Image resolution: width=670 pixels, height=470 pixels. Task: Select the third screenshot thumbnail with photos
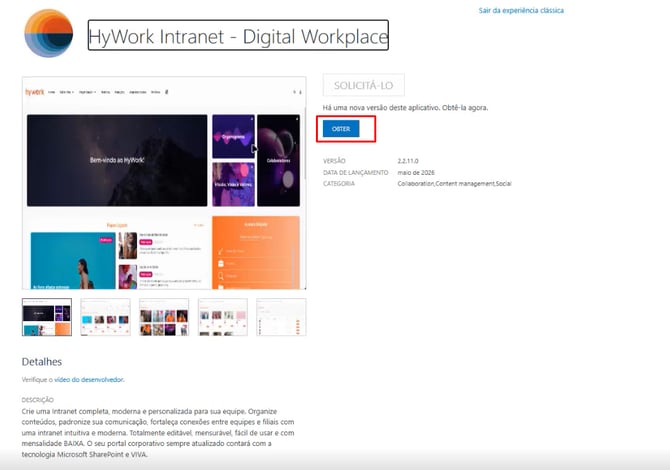pos(164,317)
